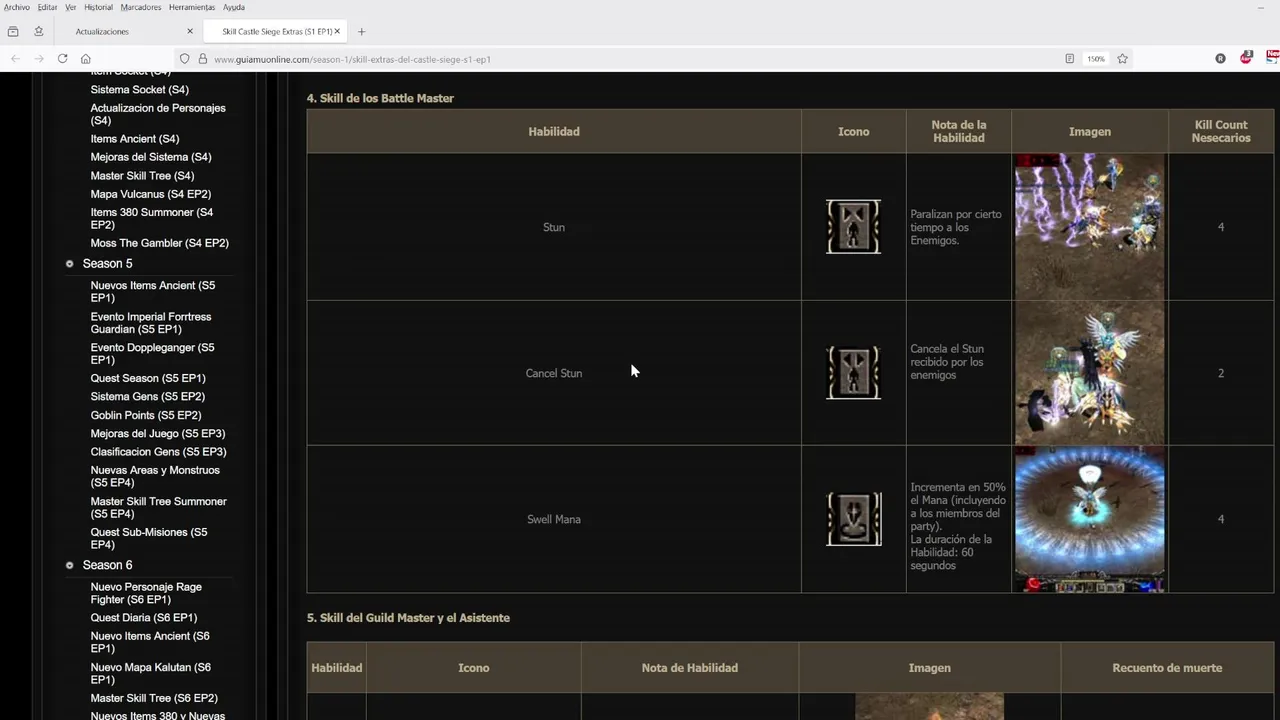Image resolution: width=1280 pixels, height=720 pixels.
Task: Collapse the Season 6 sidebar section
Action: click(x=69, y=565)
